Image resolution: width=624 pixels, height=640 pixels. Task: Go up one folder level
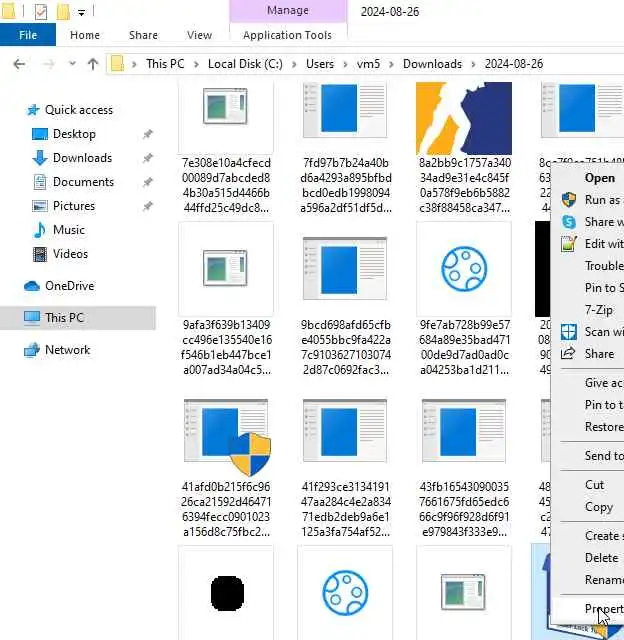(93, 64)
